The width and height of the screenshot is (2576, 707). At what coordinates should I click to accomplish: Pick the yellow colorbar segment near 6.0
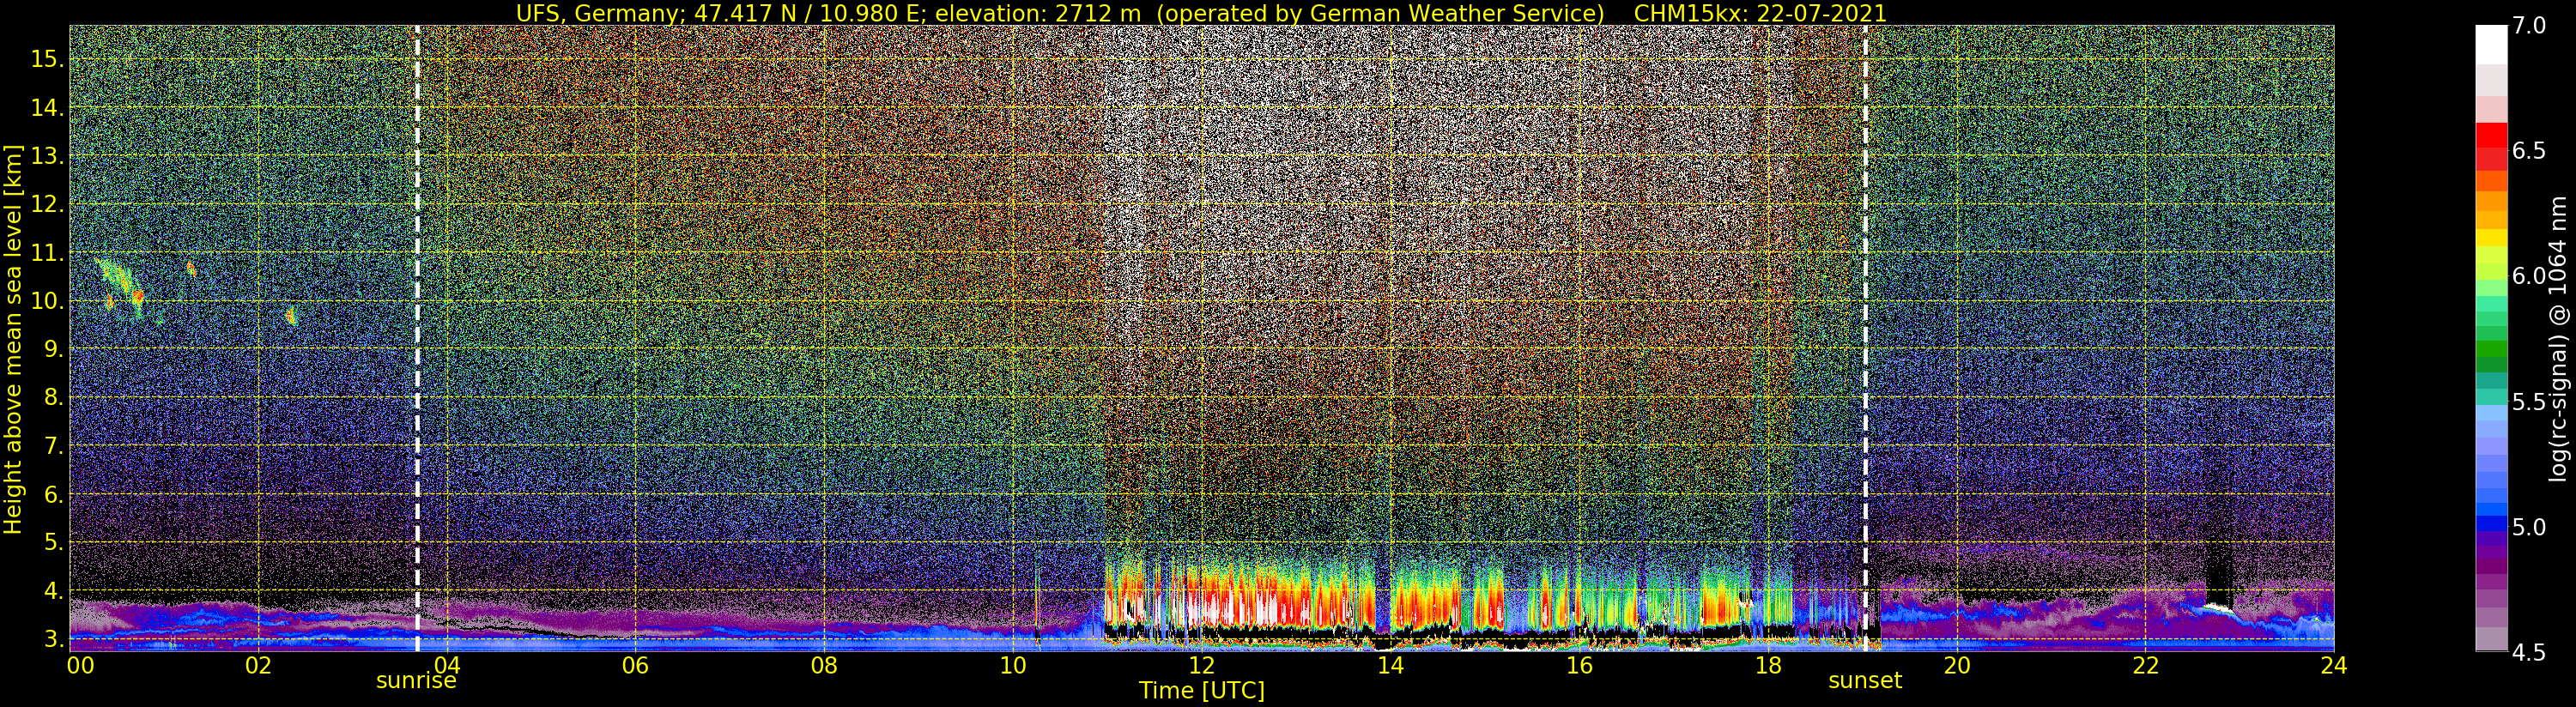pyautogui.click(x=2490, y=240)
